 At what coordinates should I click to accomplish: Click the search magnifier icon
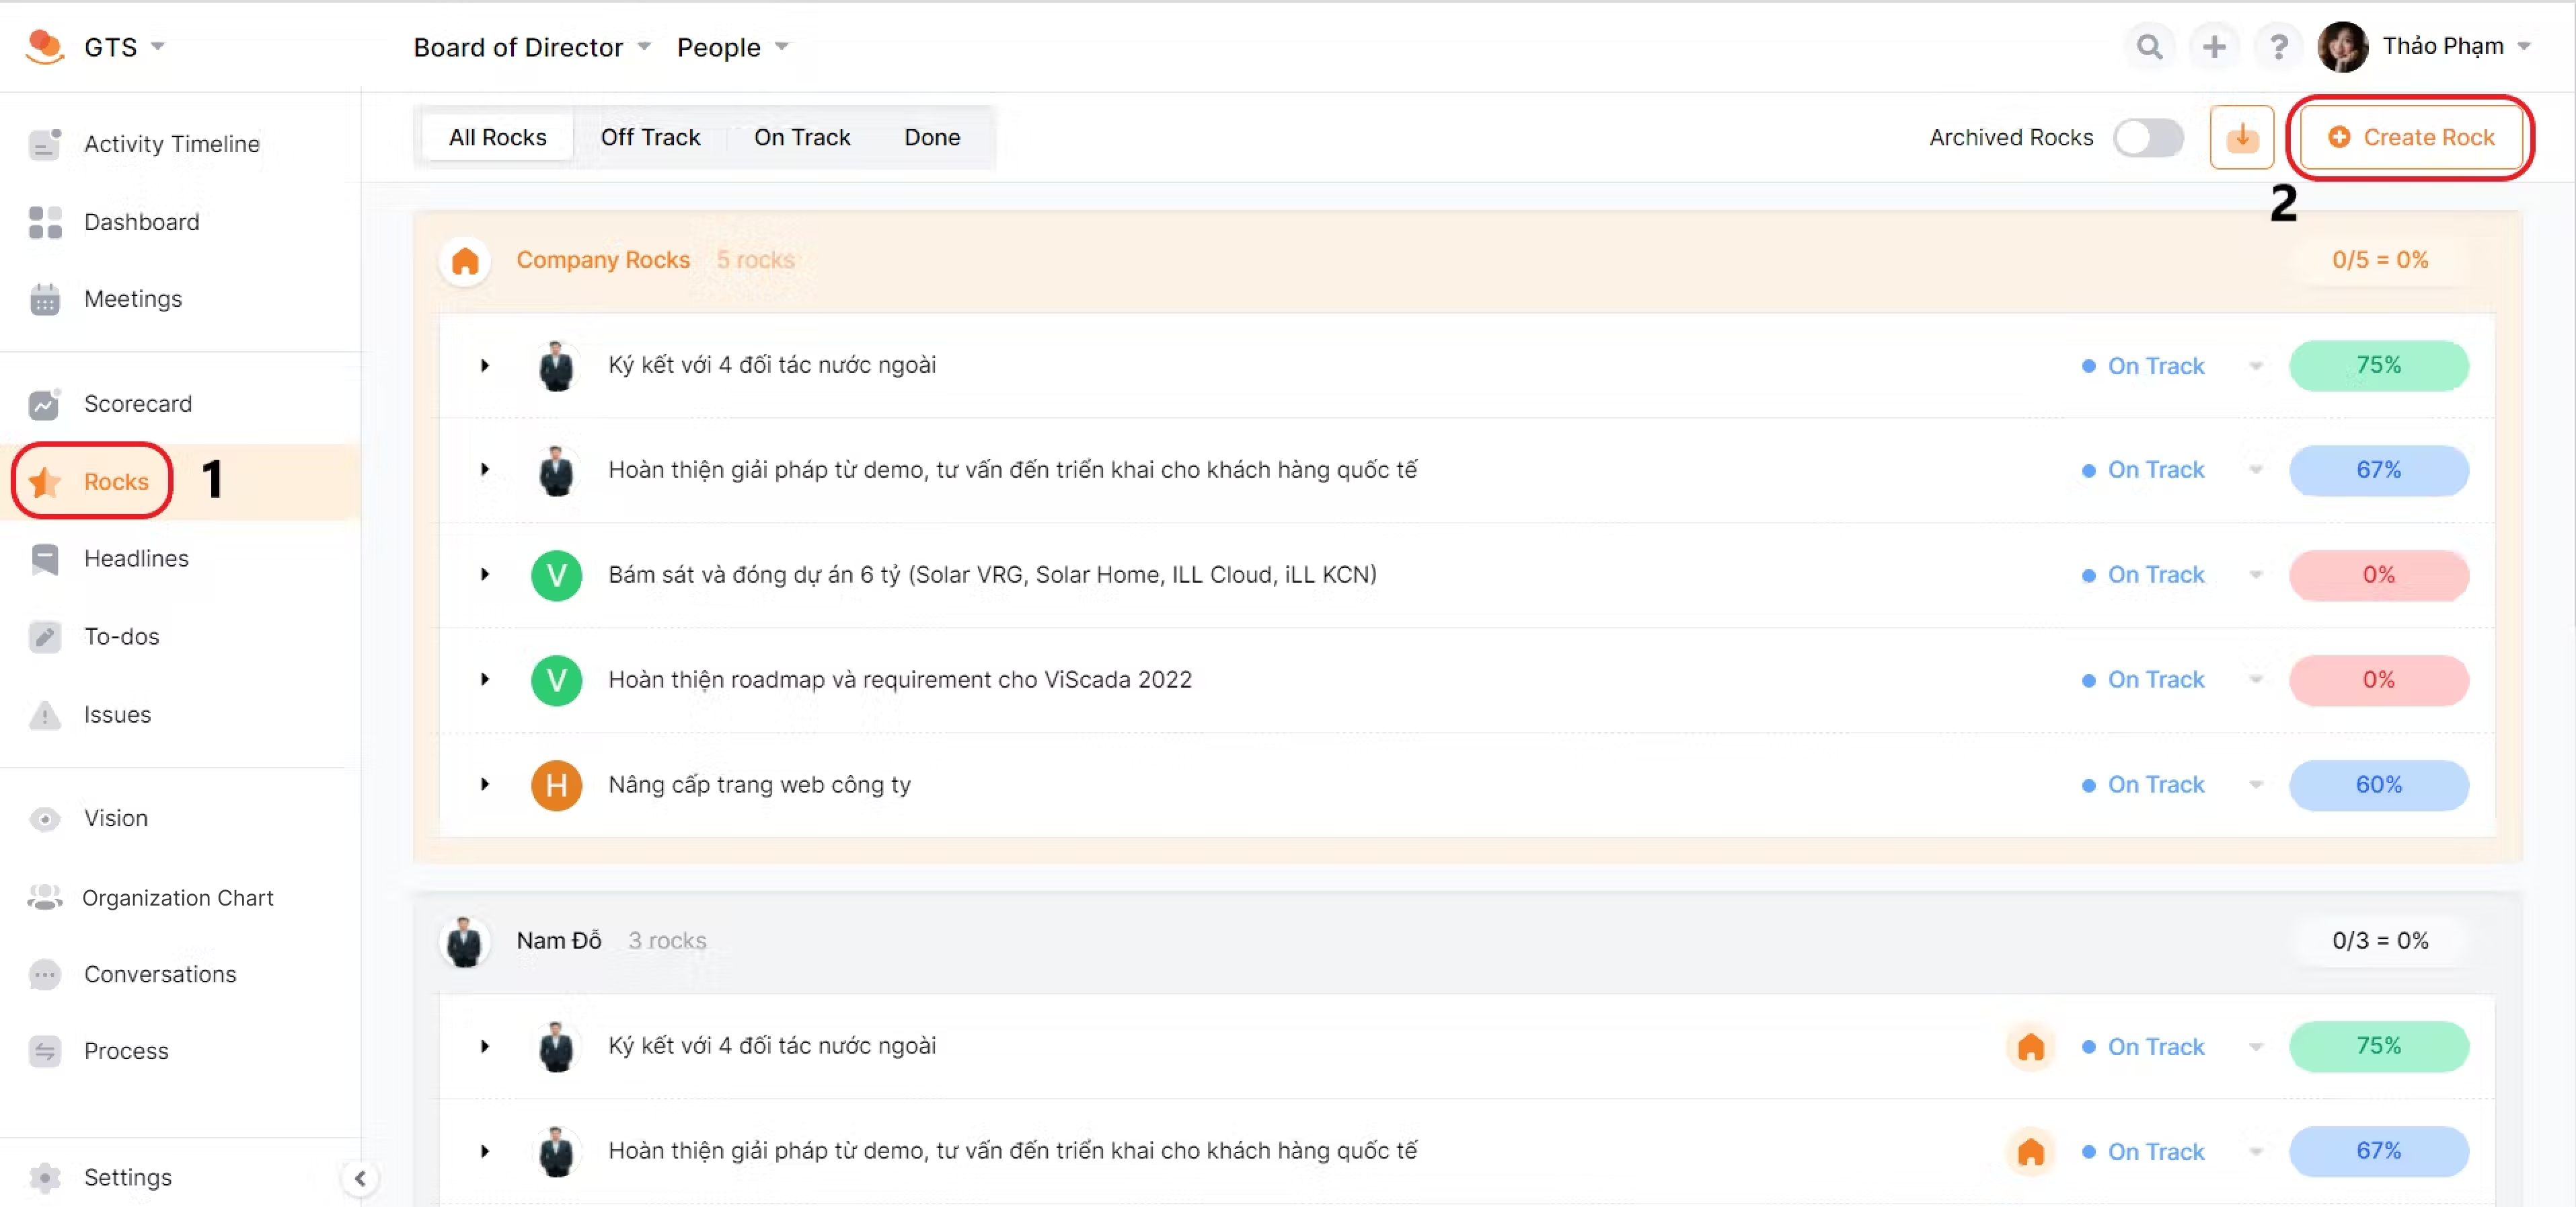coord(2148,47)
